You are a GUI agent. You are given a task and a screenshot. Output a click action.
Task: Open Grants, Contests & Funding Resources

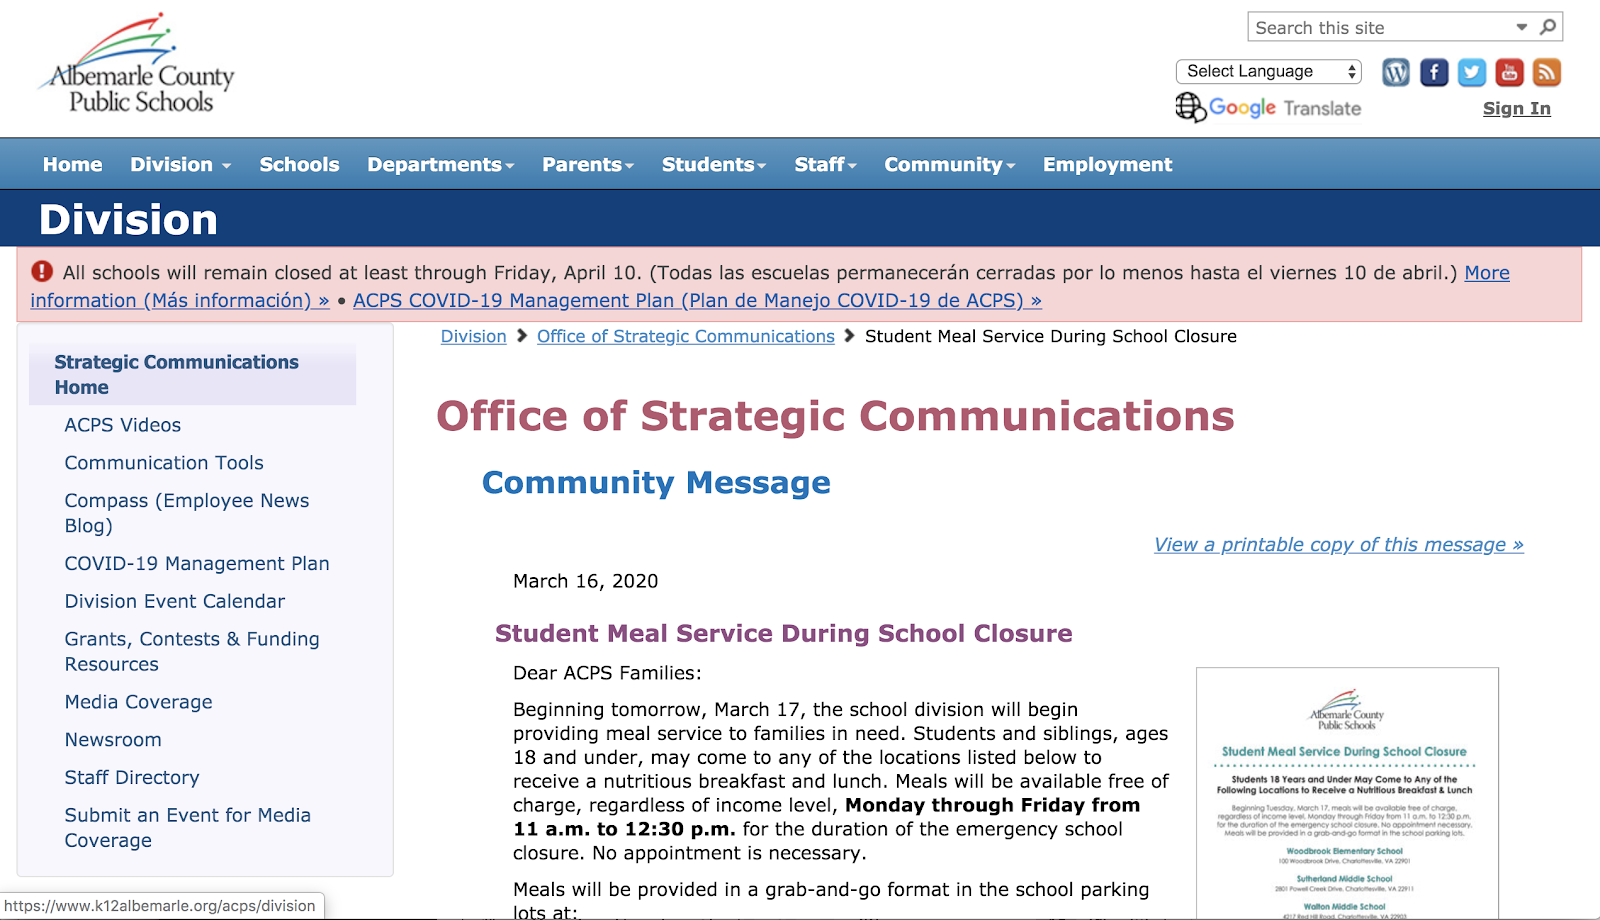192,651
